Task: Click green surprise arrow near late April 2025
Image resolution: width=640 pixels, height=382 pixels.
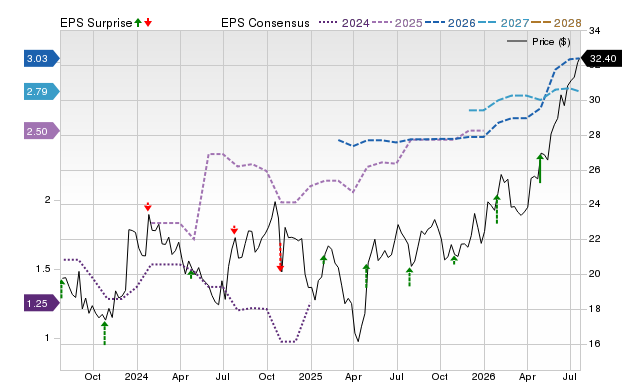Action: pos(366,276)
